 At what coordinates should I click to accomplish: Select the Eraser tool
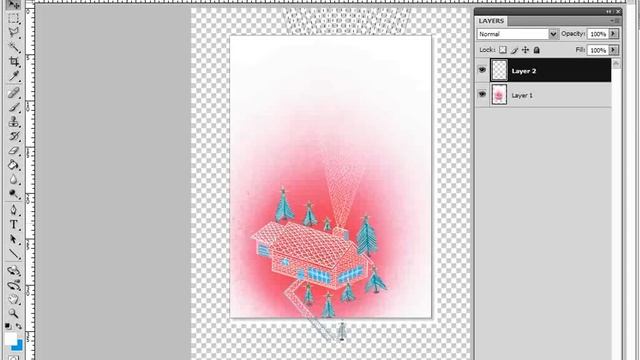[13, 151]
